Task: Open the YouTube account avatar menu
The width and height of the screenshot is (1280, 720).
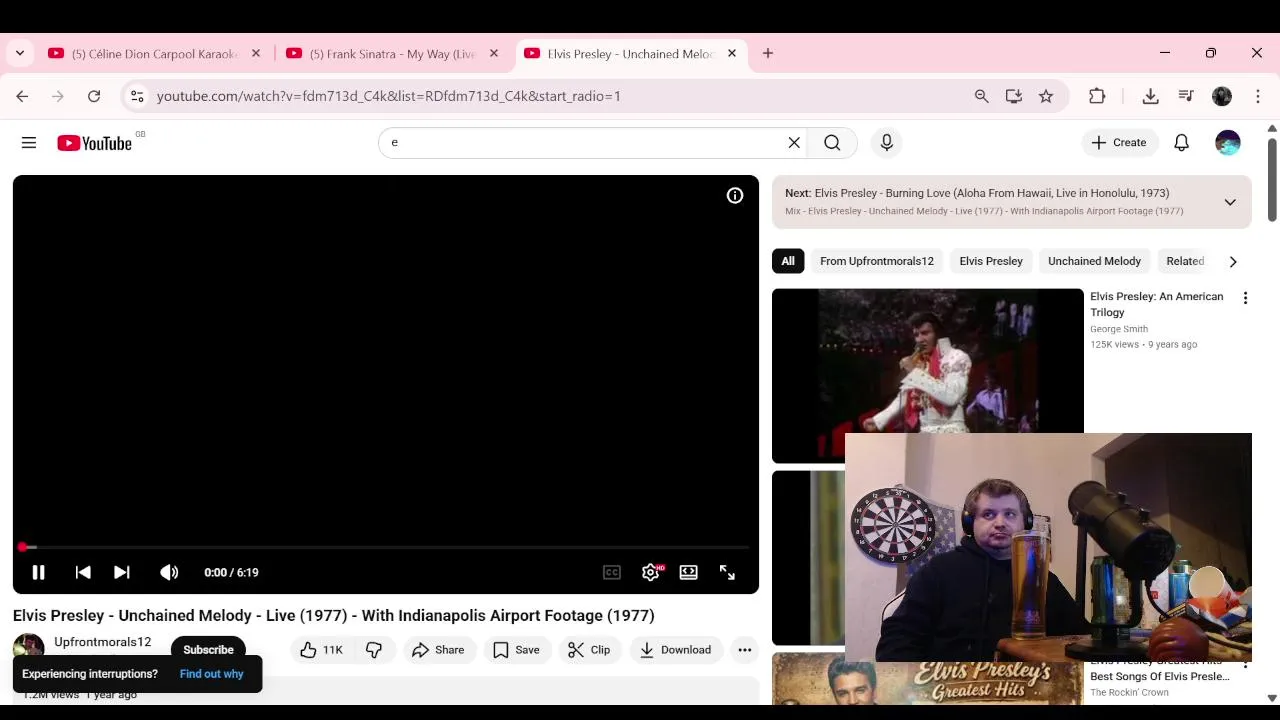Action: (1227, 143)
